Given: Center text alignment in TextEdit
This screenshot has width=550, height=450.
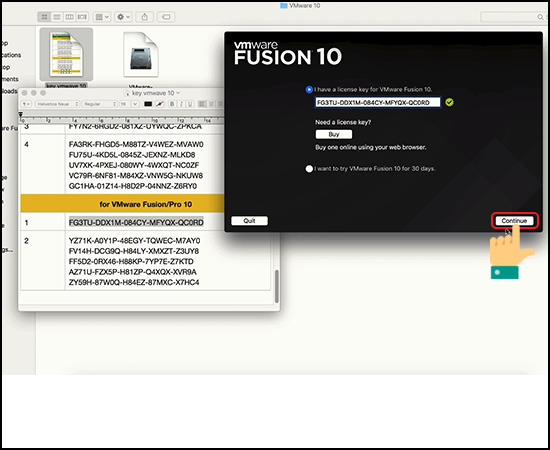Looking at the screenshot, I should tap(211, 104).
